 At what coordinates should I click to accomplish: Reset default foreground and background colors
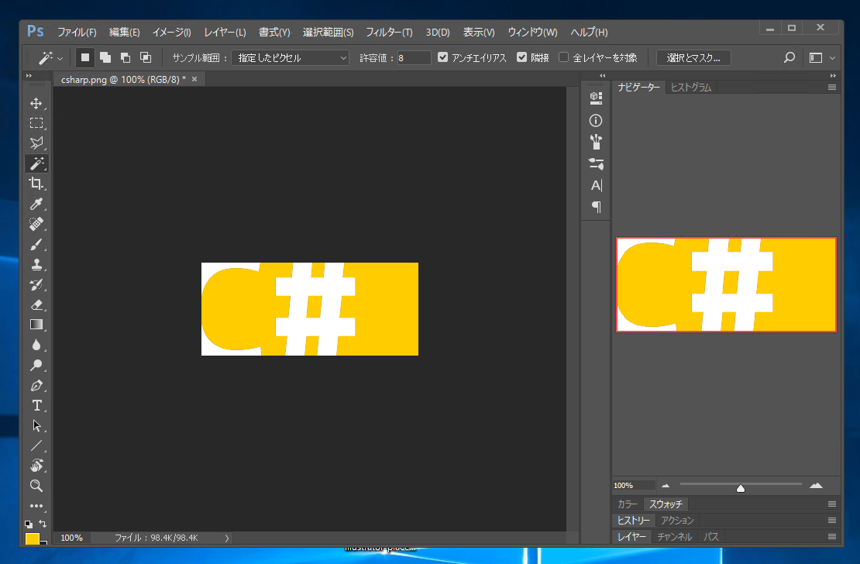[29, 524]
